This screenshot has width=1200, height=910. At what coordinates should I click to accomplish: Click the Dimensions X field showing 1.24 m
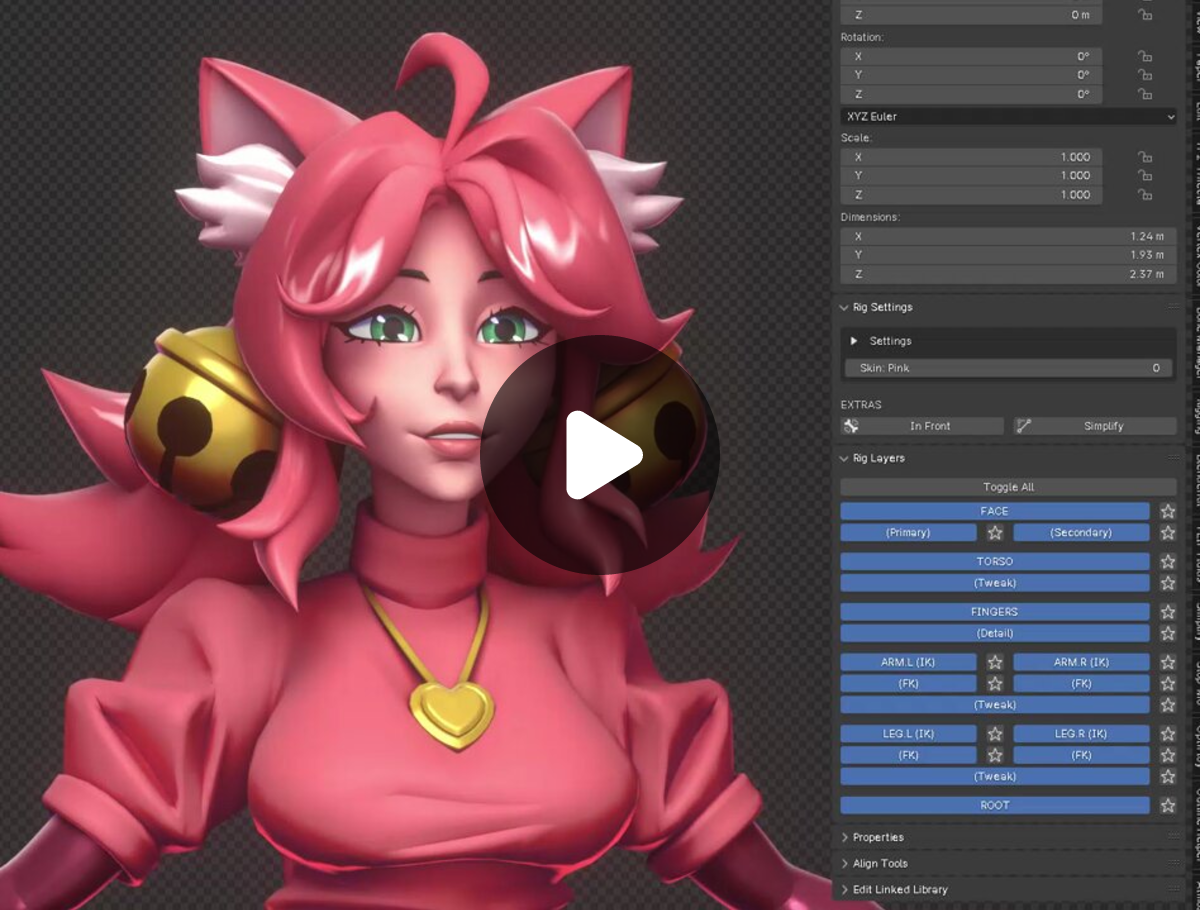(x=1009, y=237)
